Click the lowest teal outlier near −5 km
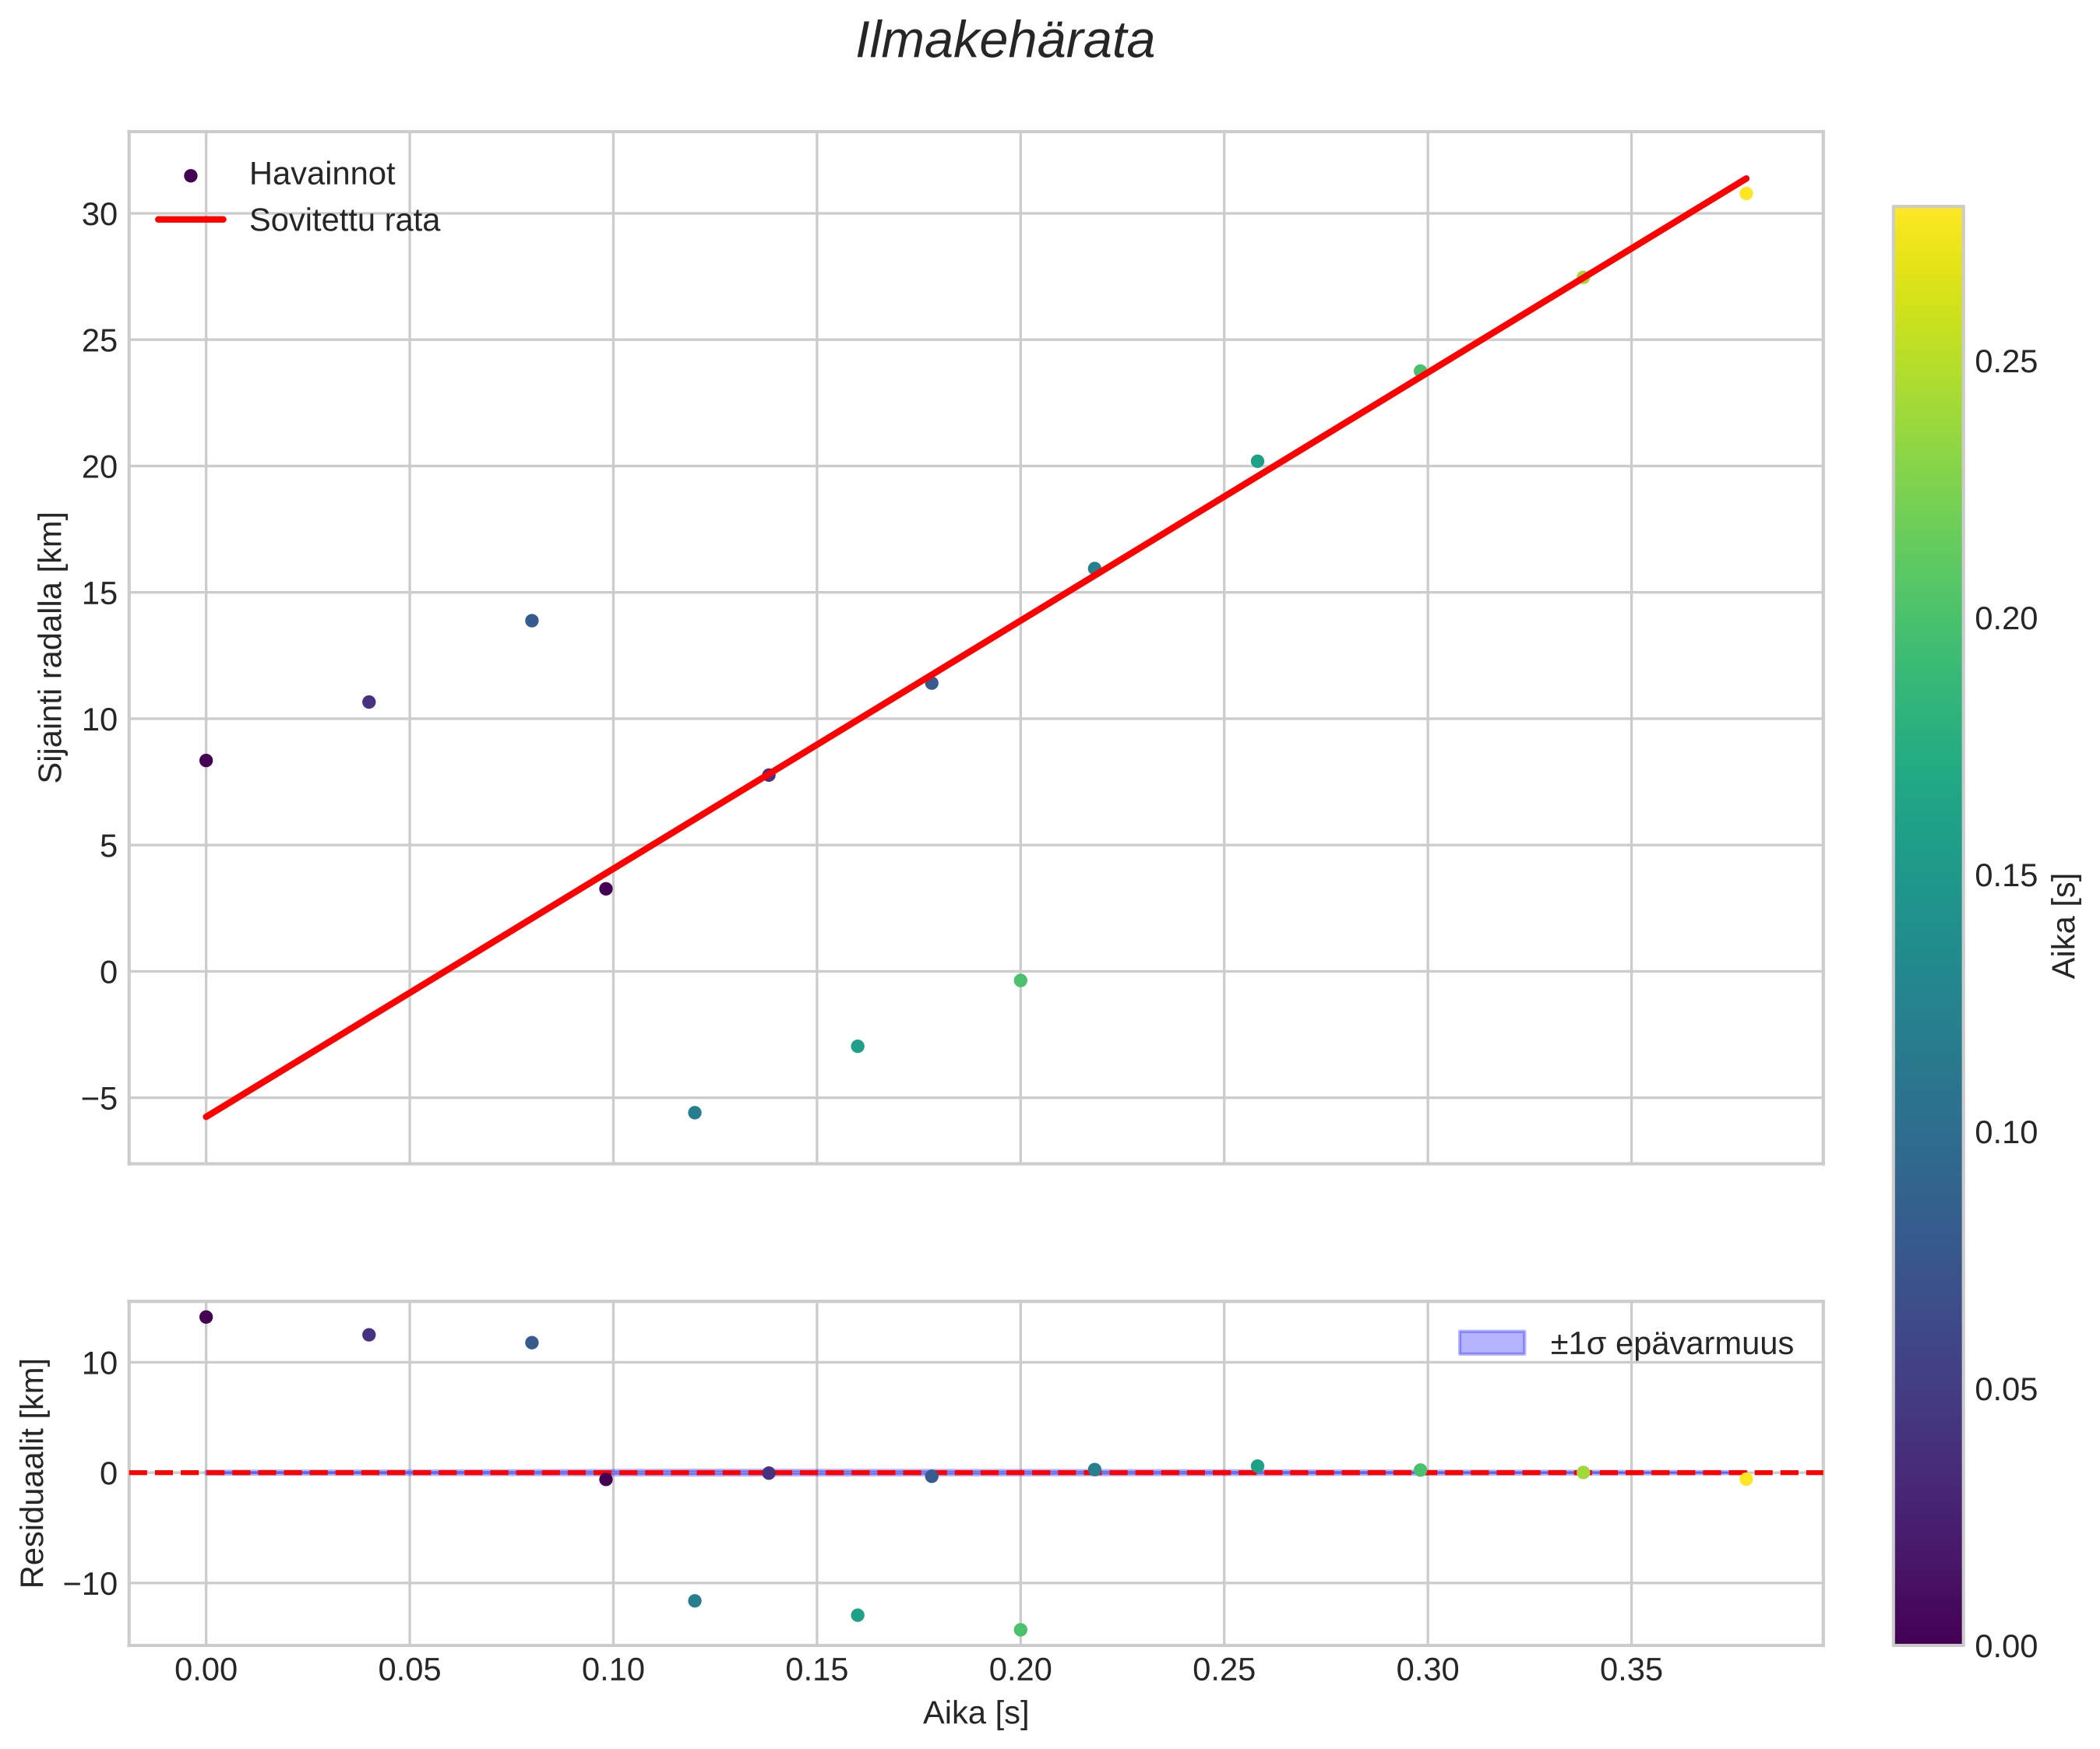The width and height of the screenshot is (2100, 1749). click(x=695, y=1112)
